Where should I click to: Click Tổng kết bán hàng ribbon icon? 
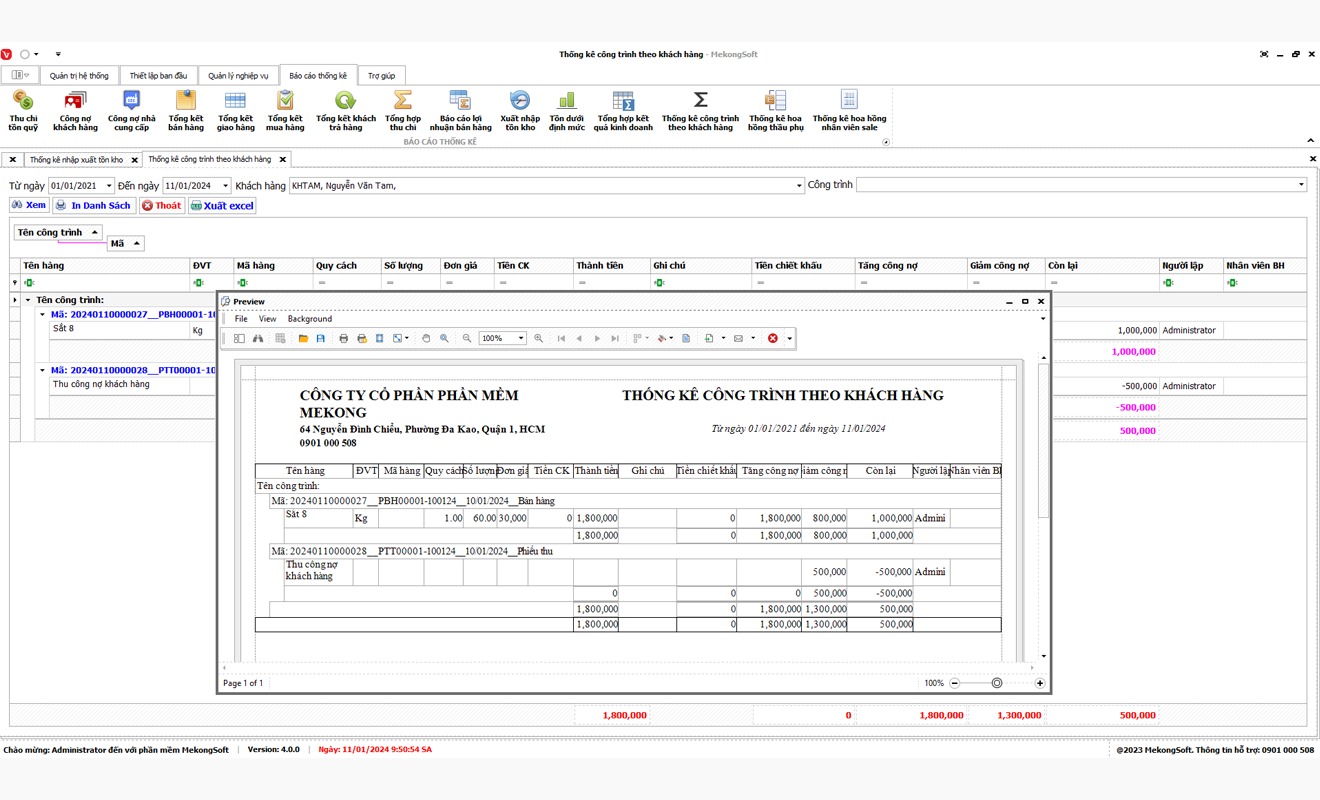point(186,110)
